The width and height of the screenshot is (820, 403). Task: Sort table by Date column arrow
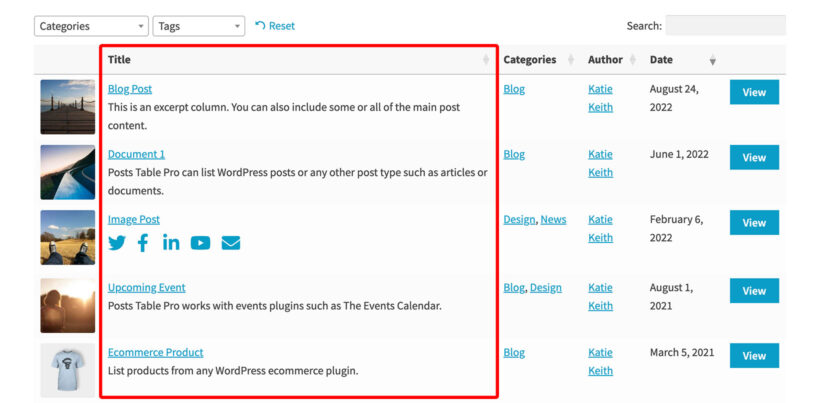pyautogui.click(x=712, y=60)
